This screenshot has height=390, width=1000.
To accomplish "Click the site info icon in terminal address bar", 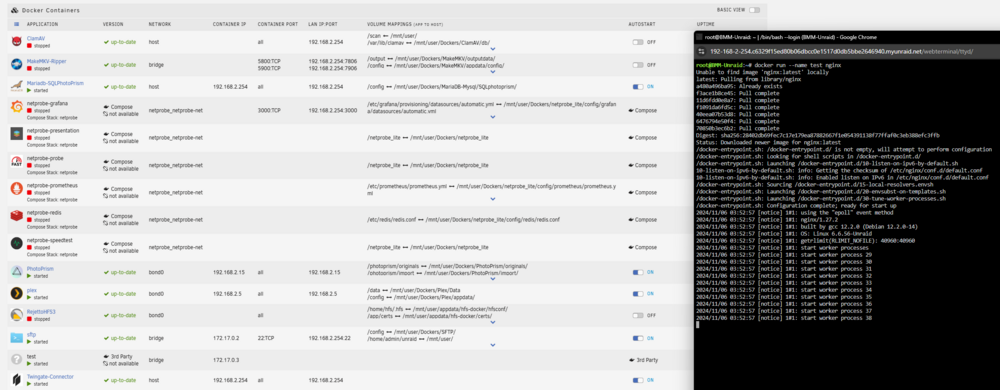I will (x=702, y=52).
